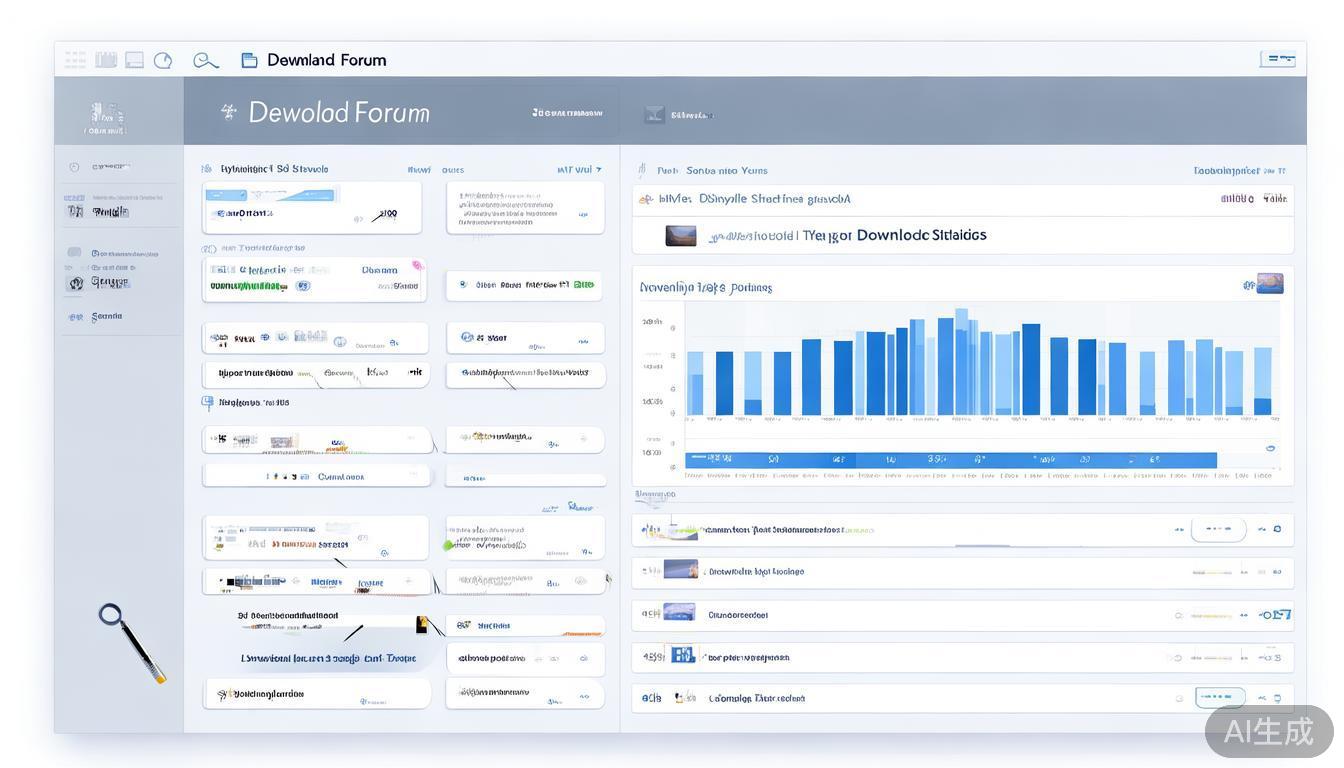Click the search key icon in top toolbar

click(205, 61)
